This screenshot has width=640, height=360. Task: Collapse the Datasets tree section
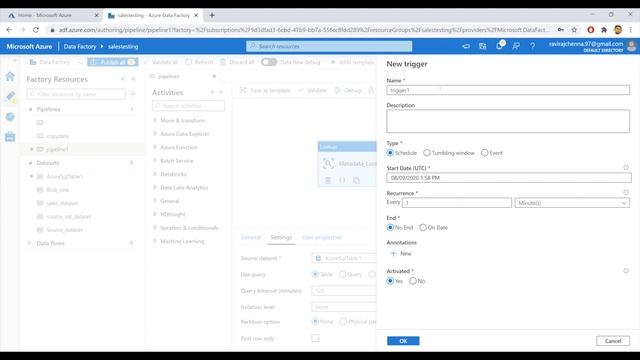[x=31, y=163]
